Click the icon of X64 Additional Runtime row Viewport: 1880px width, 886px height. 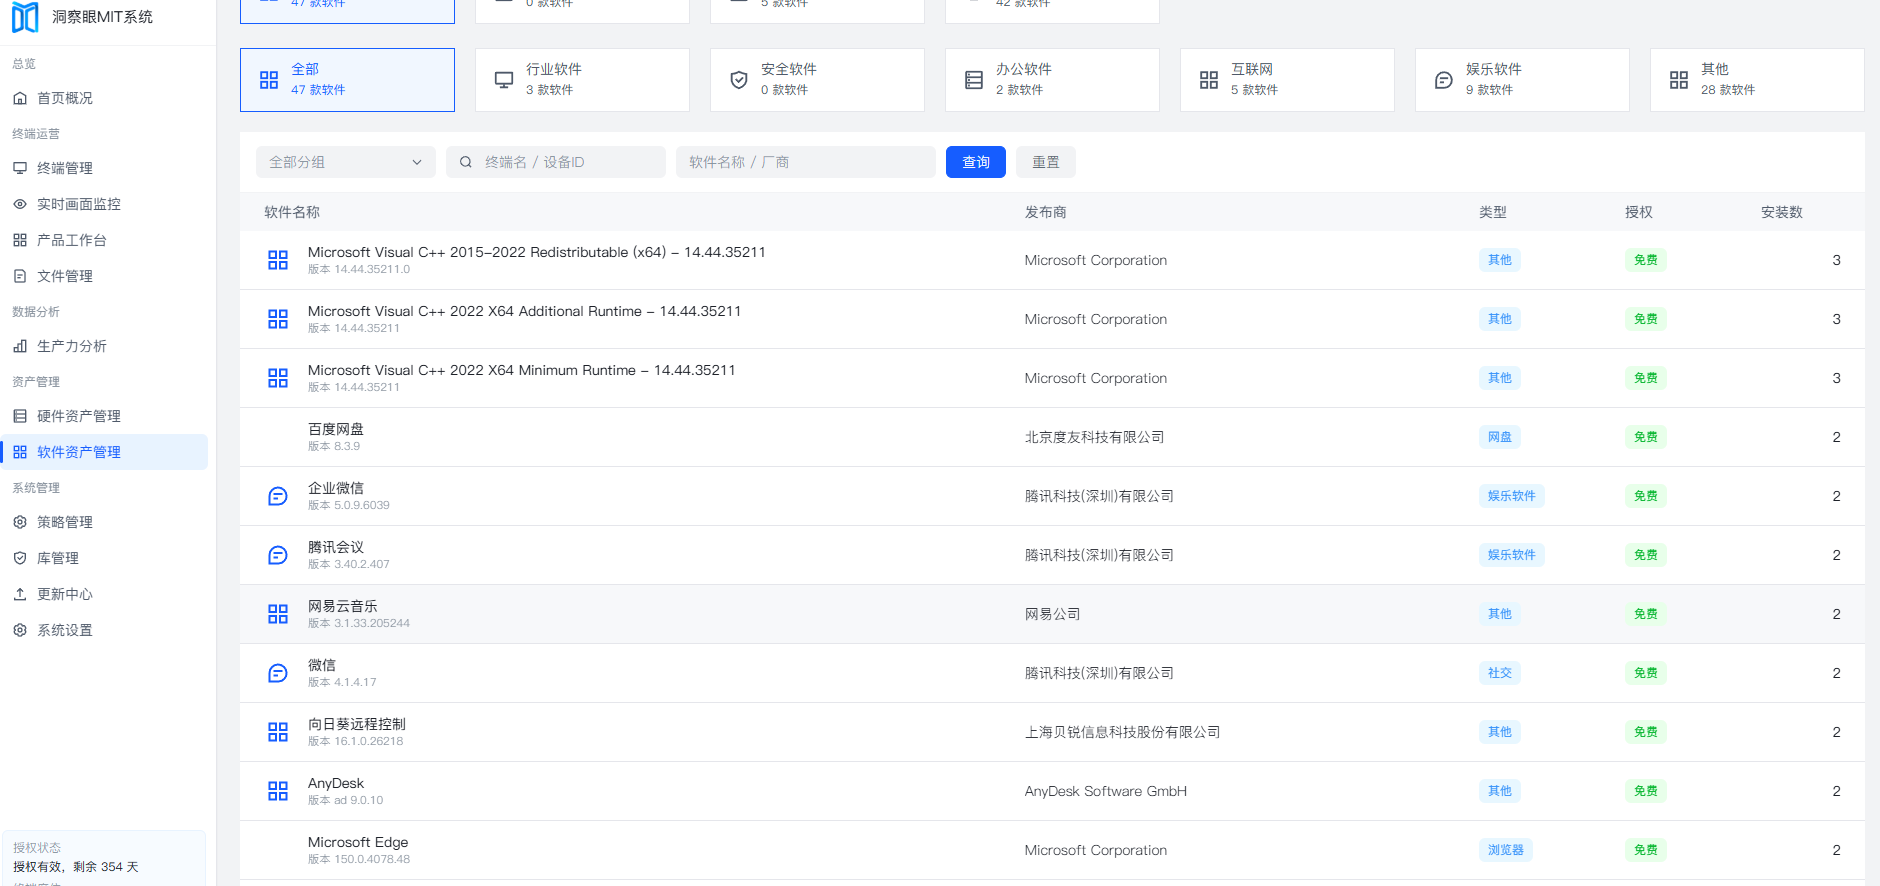(278, 319)
